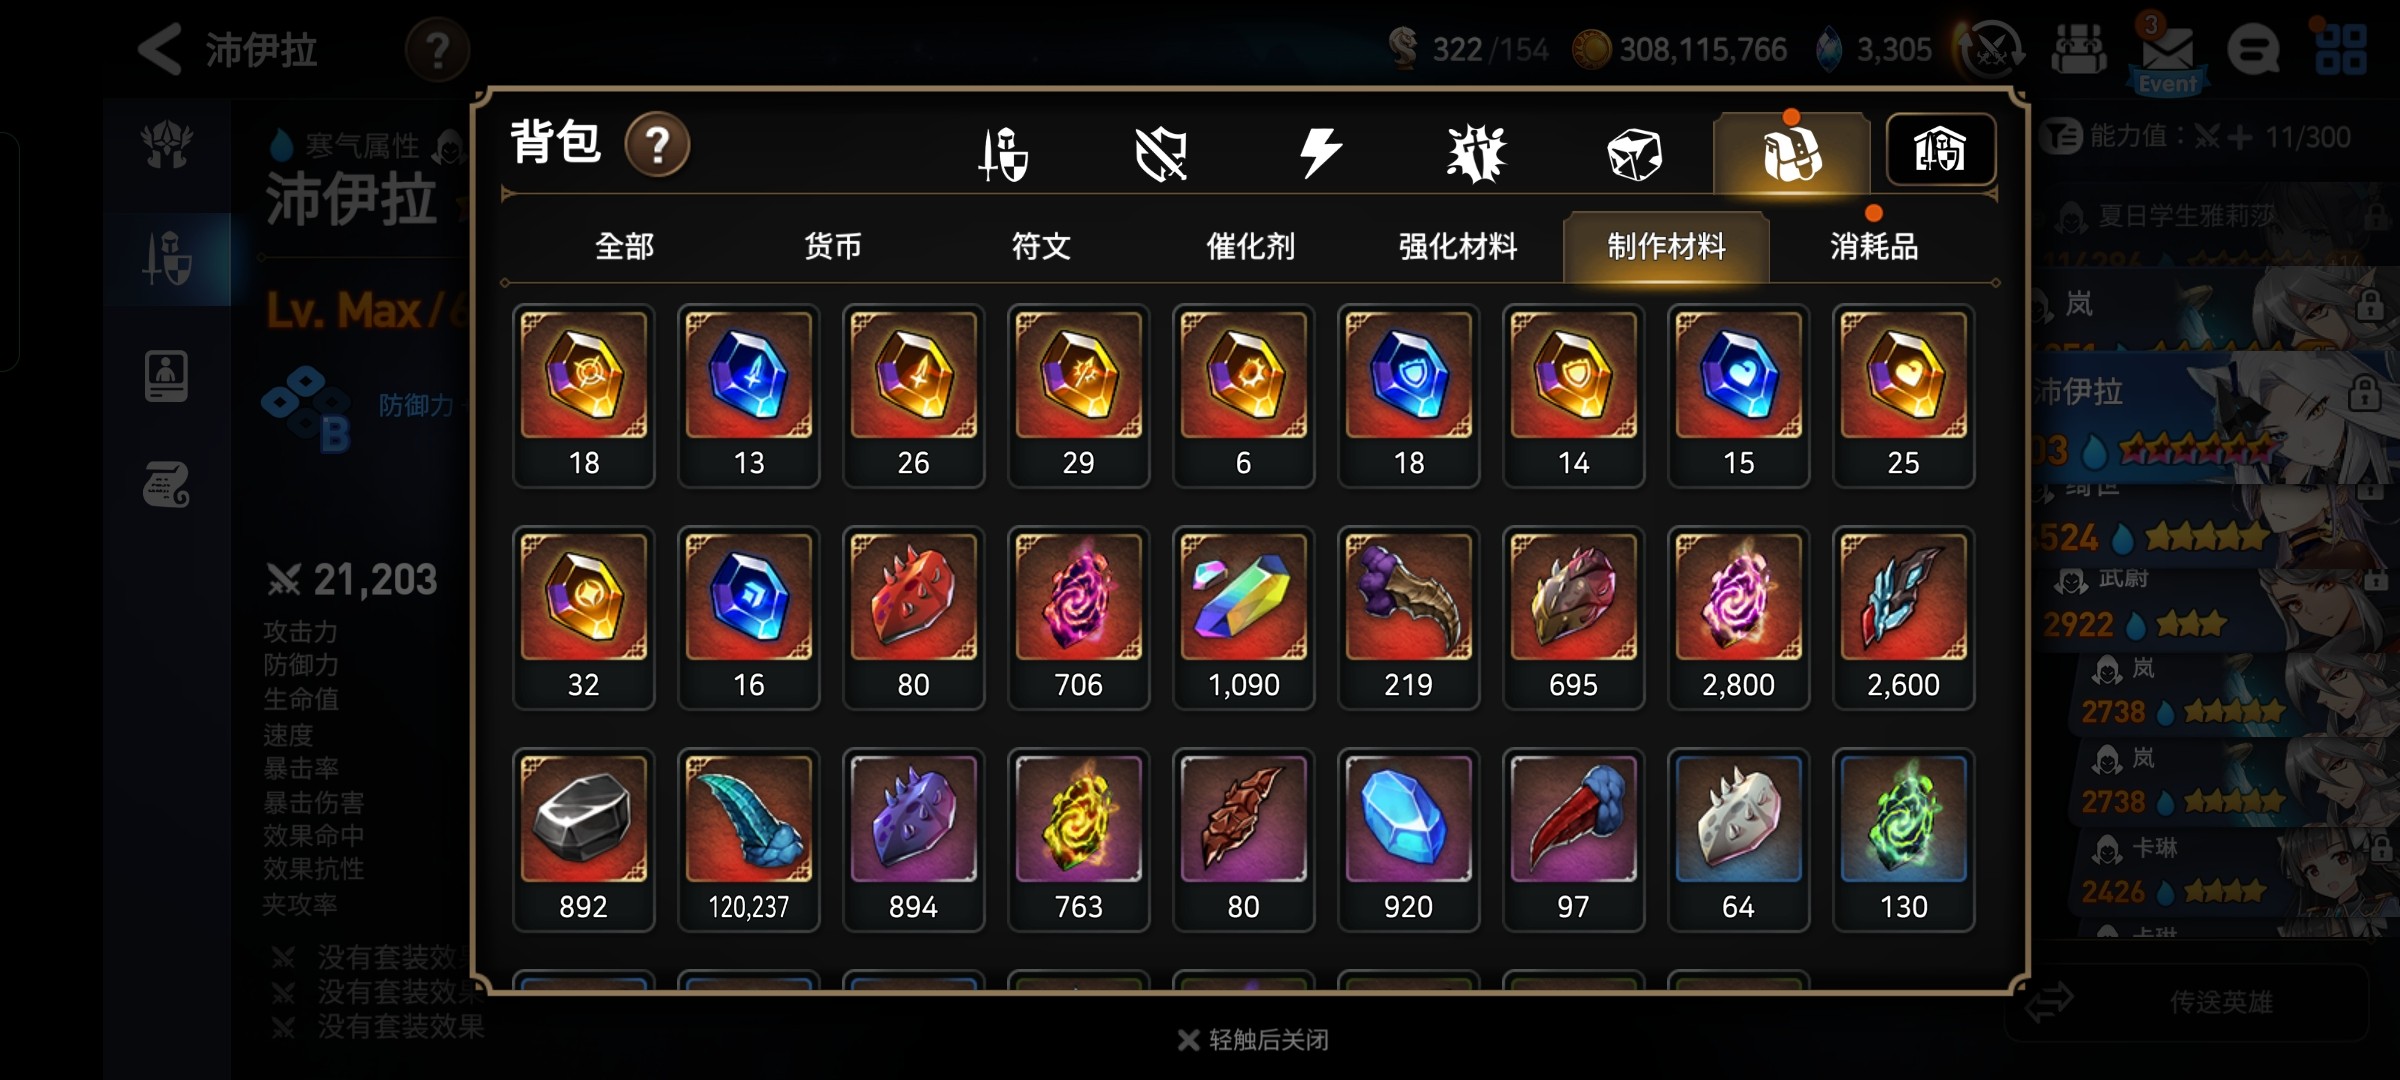Screen dimensions: 2400x1080
Task: Open the dice-shaped artifact category icon
Action: point(1634,155)
